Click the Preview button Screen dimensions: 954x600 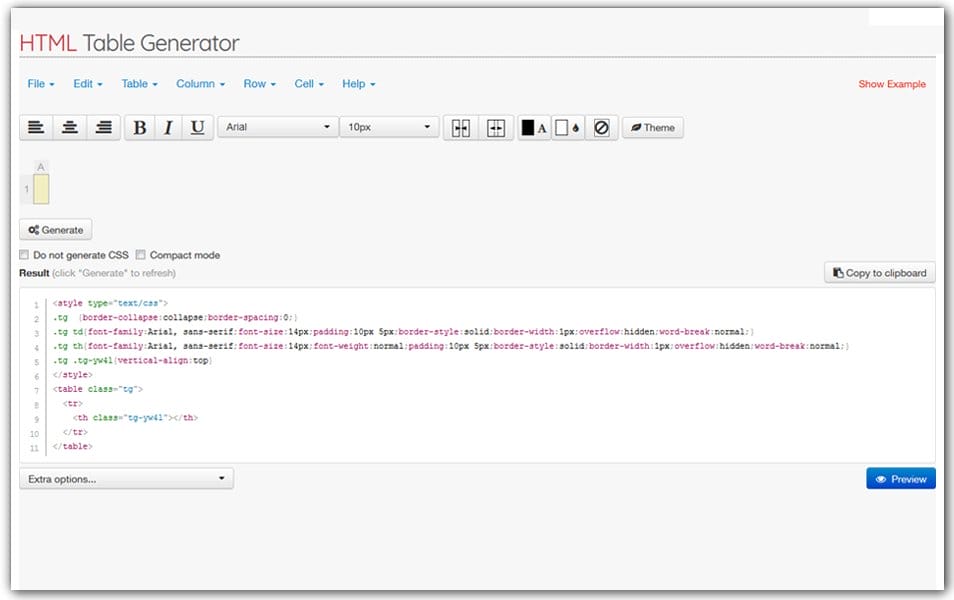click(899, 478)
